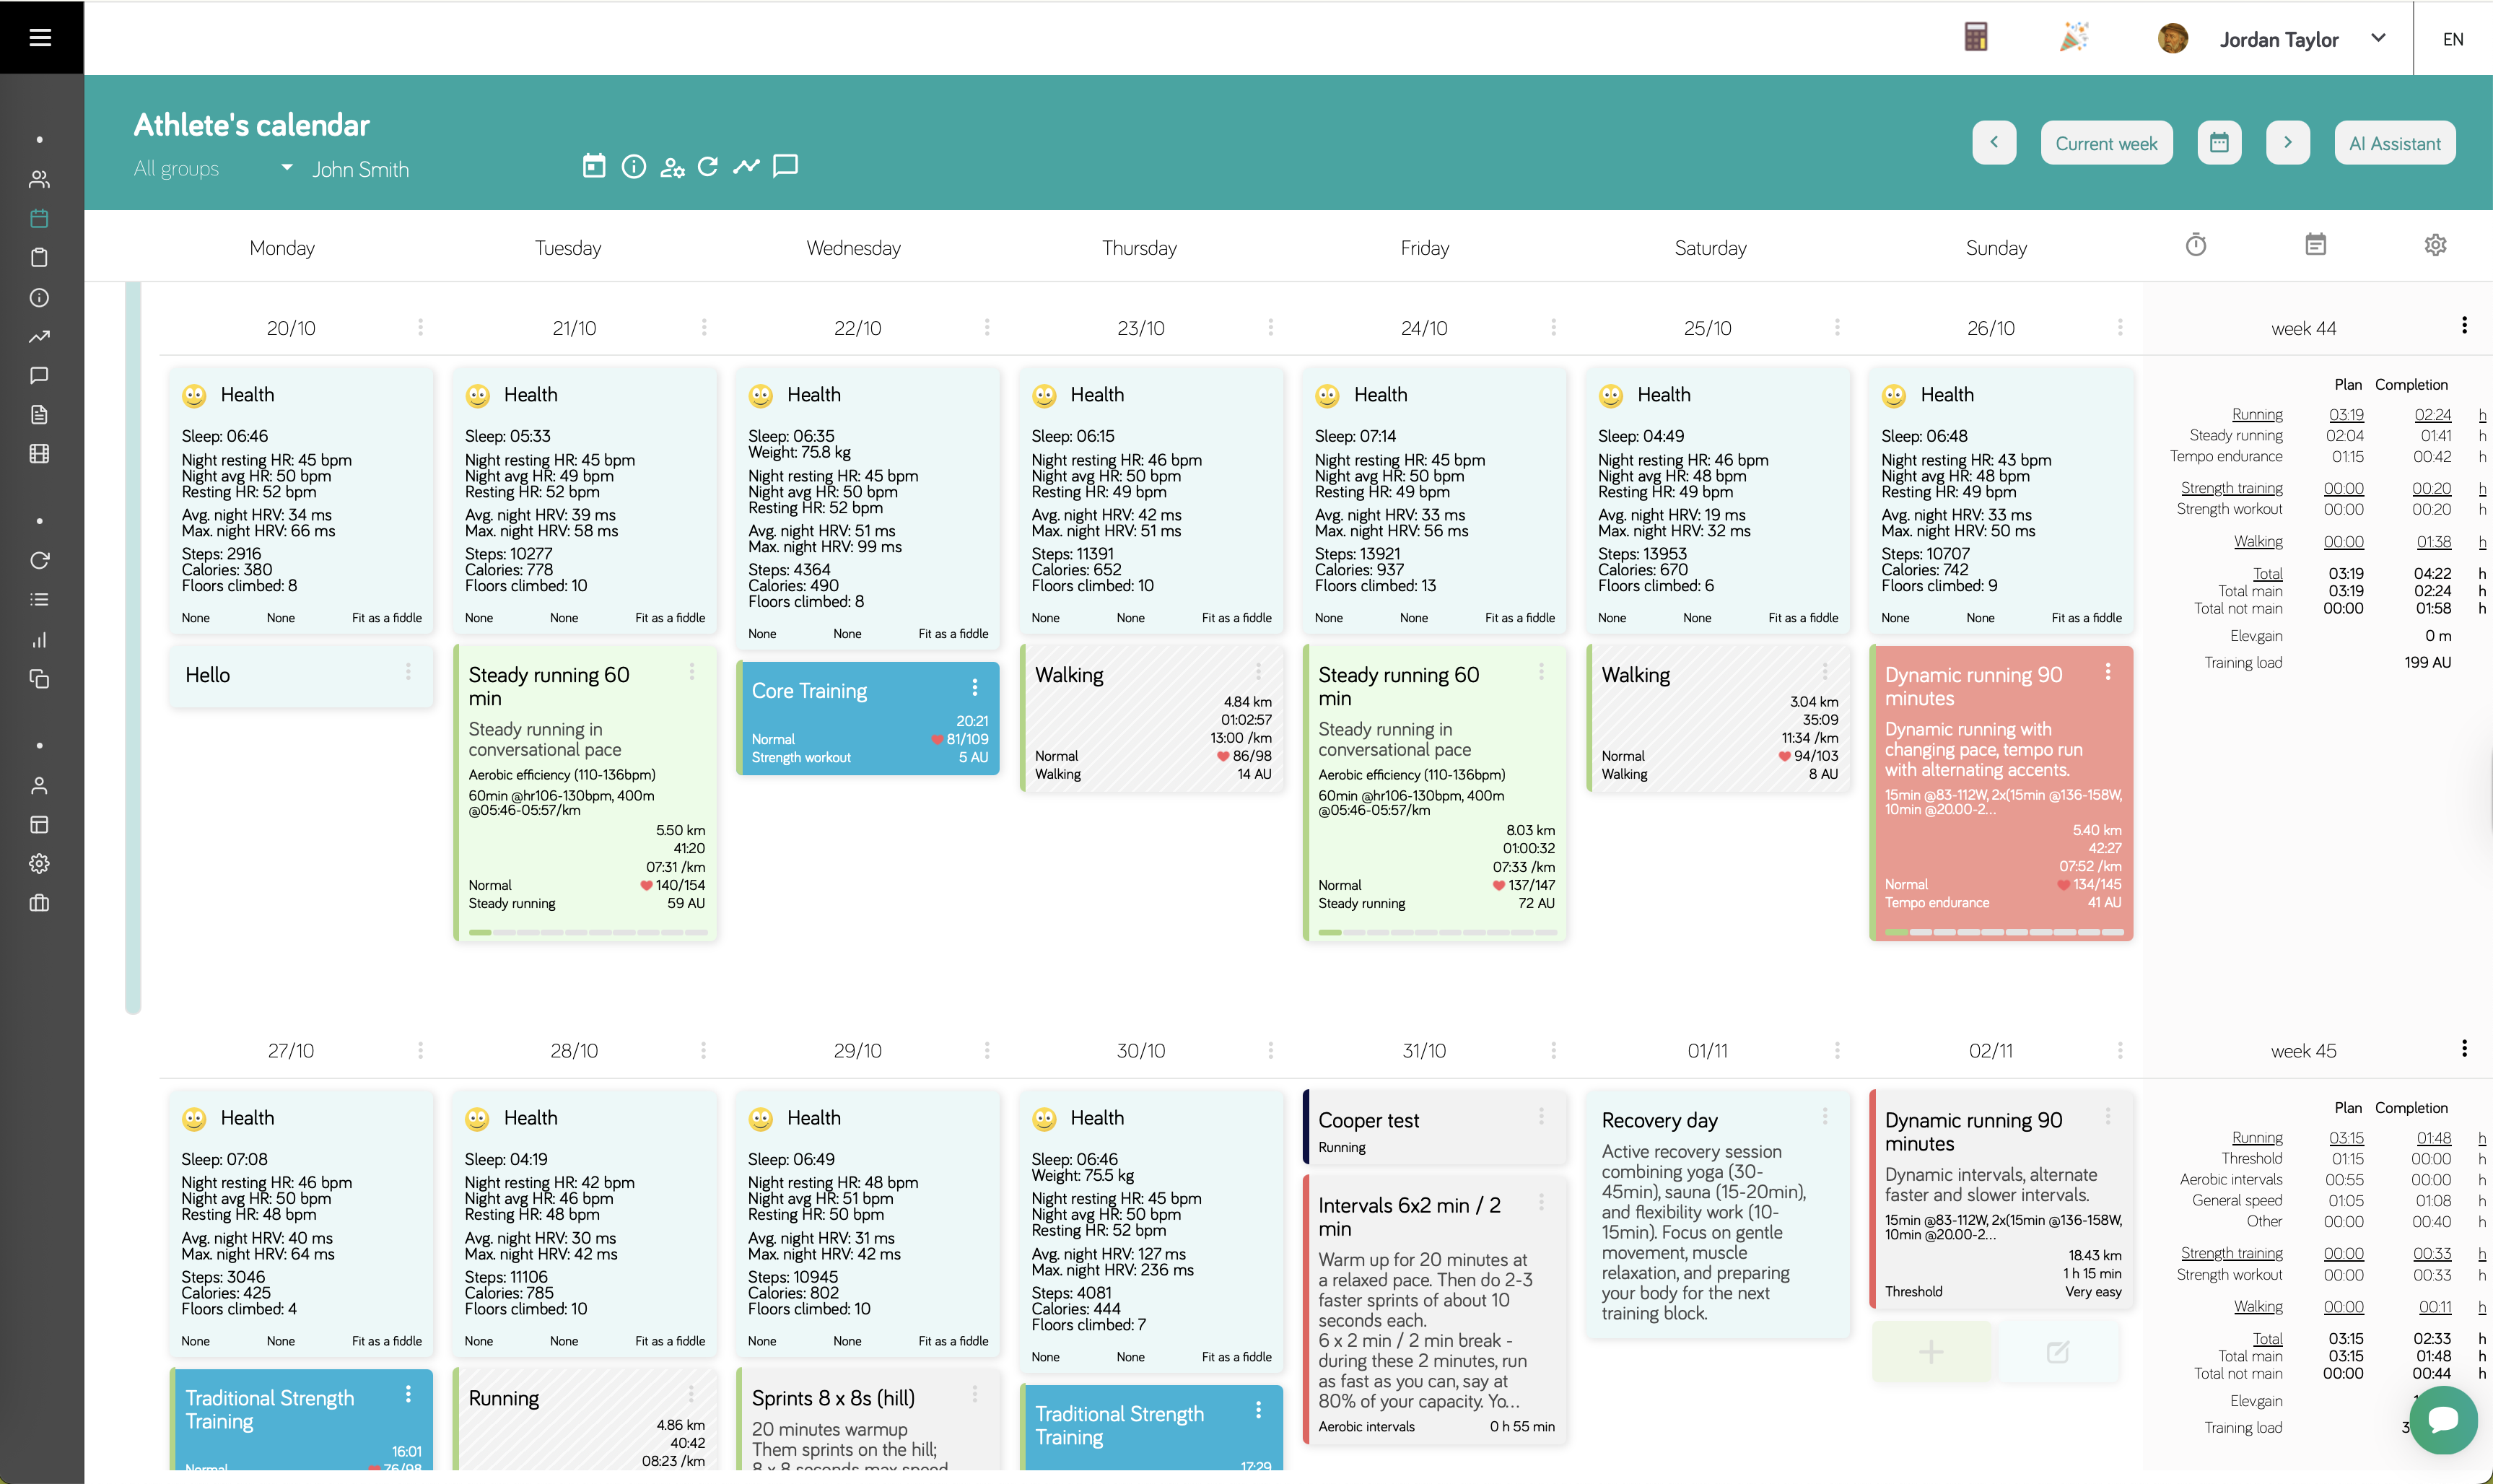
Task: Open week 44 three-dot options
Action: tap(2464, 326)
